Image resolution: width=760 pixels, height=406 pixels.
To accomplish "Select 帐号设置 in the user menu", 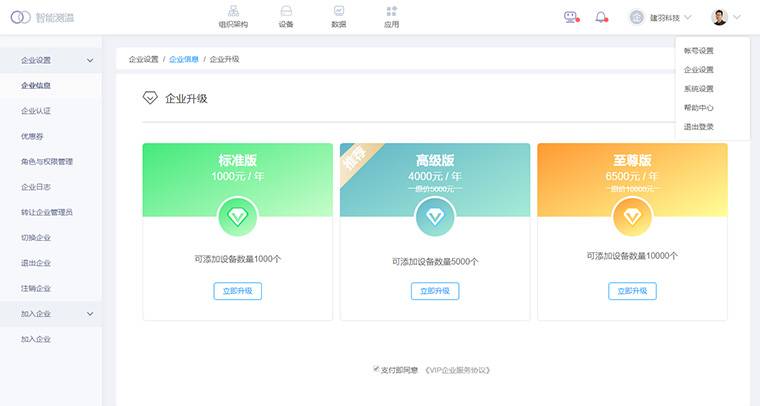I will pyautogui.click(x=698, y=51).
